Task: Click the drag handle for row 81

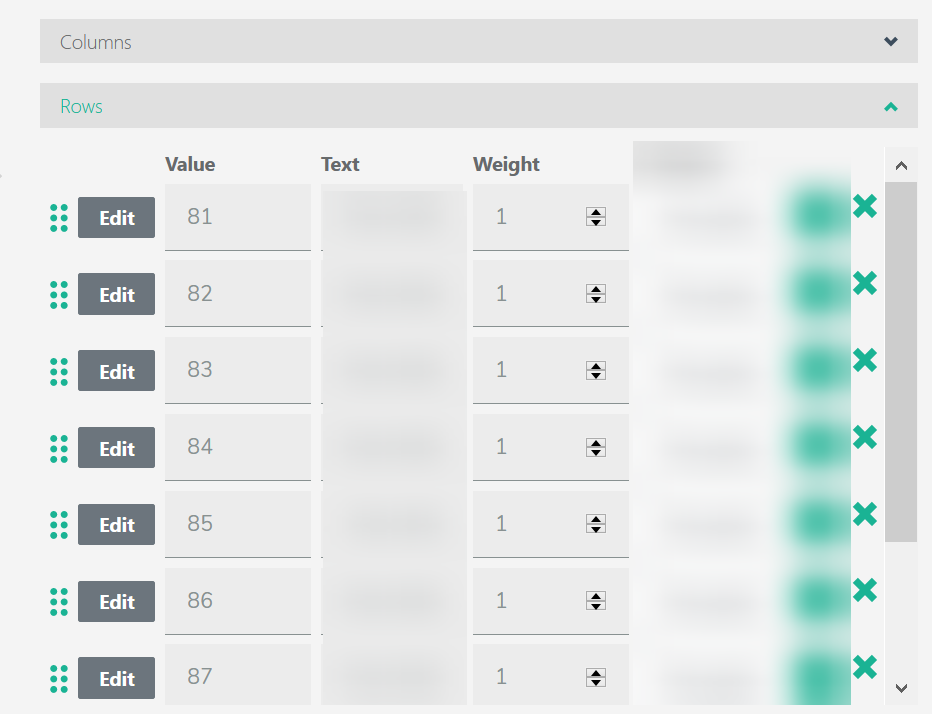Action: point(59,218)
